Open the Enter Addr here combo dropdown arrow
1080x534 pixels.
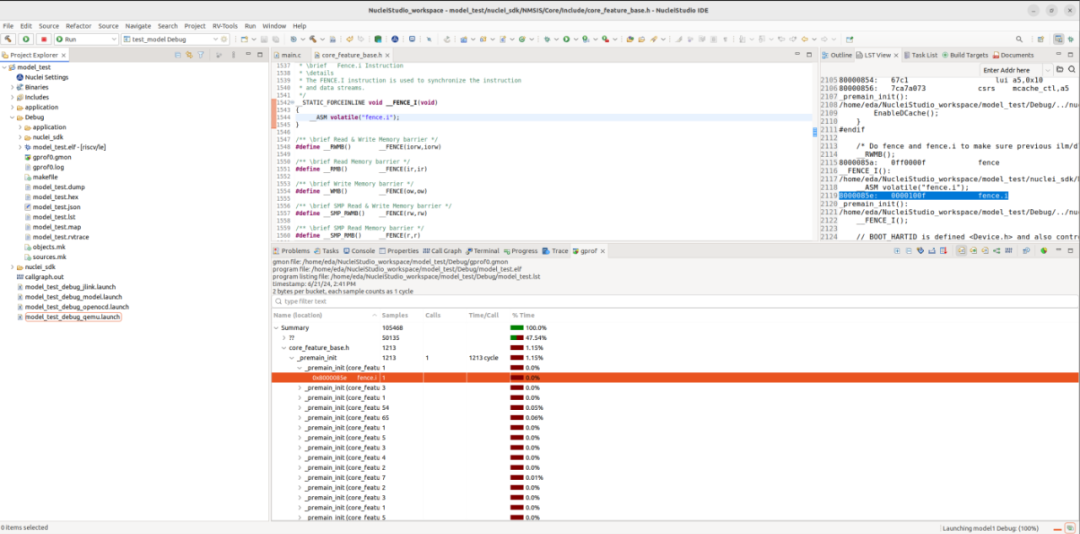[1048, 70]
